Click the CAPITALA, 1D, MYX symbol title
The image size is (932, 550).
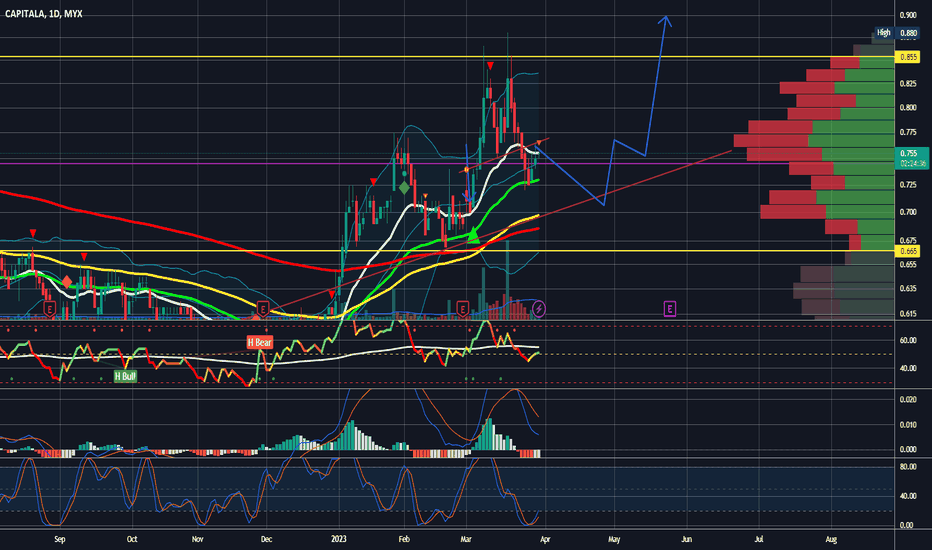pyautogui.click(x=43, y=14)
